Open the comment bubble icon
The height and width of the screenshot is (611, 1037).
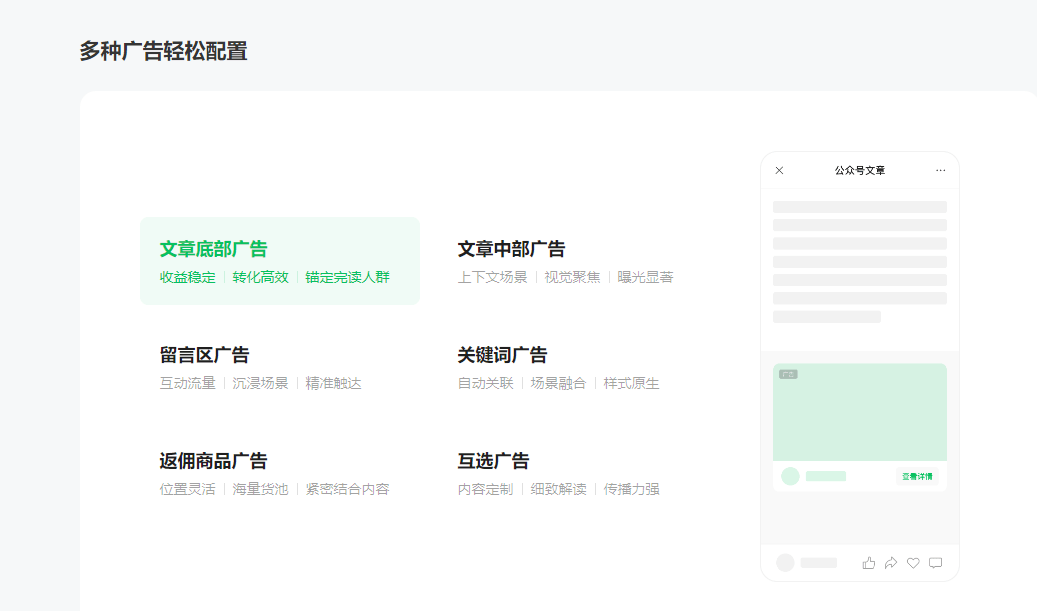(935, 563)
